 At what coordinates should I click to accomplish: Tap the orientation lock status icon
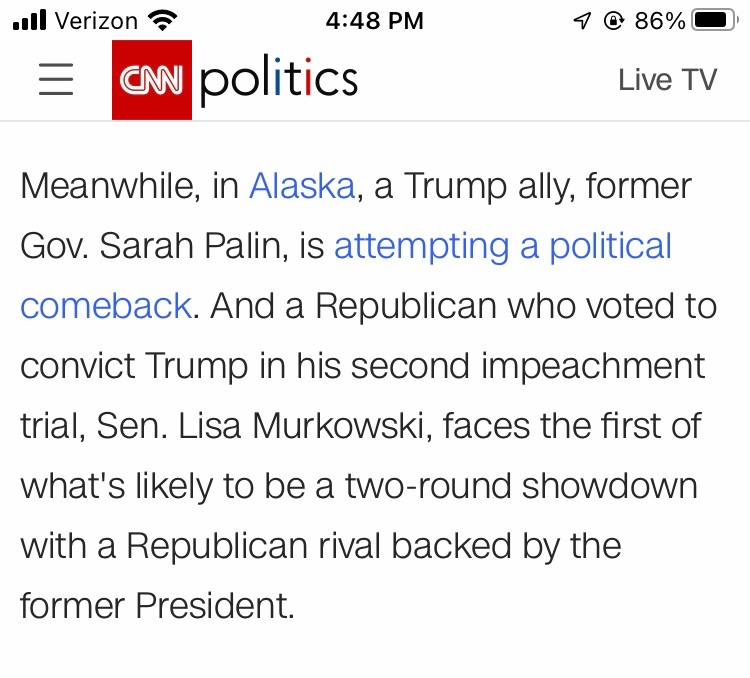[613, 20]
